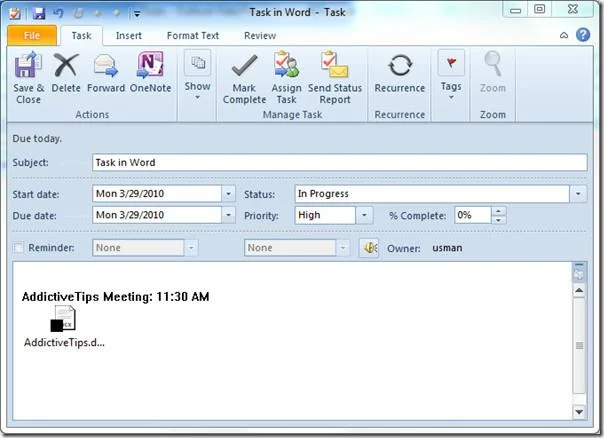This screenshot has height=438, width=604.
Task: Click the next item arrow in quick access toolbar
Action: click(x=116, y=13)
